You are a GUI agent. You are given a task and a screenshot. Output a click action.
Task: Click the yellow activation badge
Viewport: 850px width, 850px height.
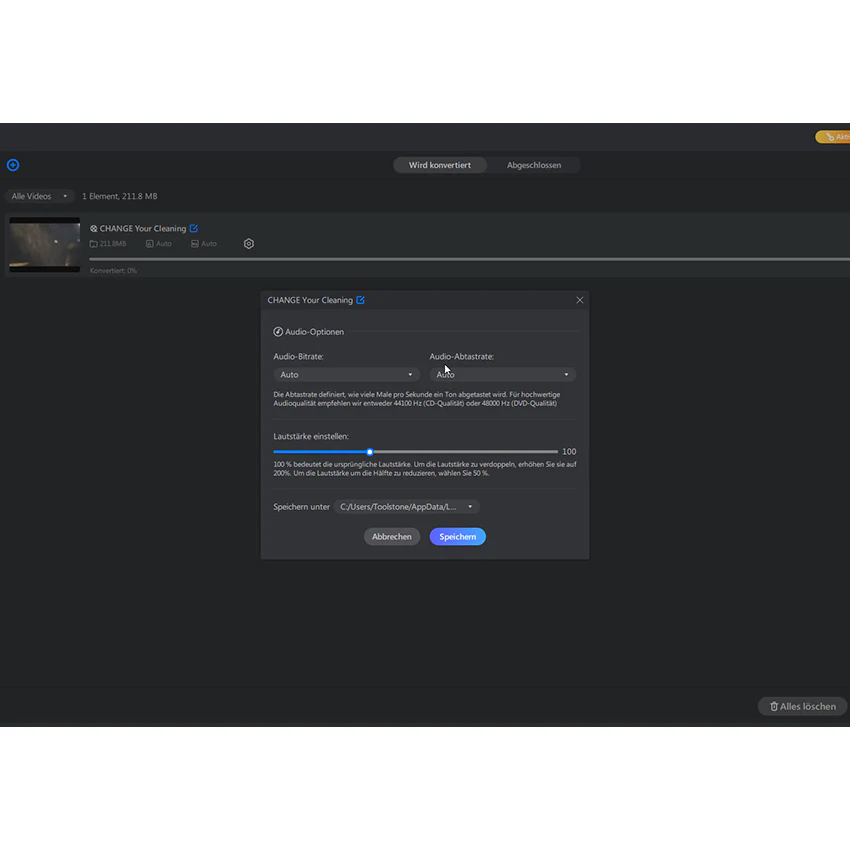(x=833, y=137)
